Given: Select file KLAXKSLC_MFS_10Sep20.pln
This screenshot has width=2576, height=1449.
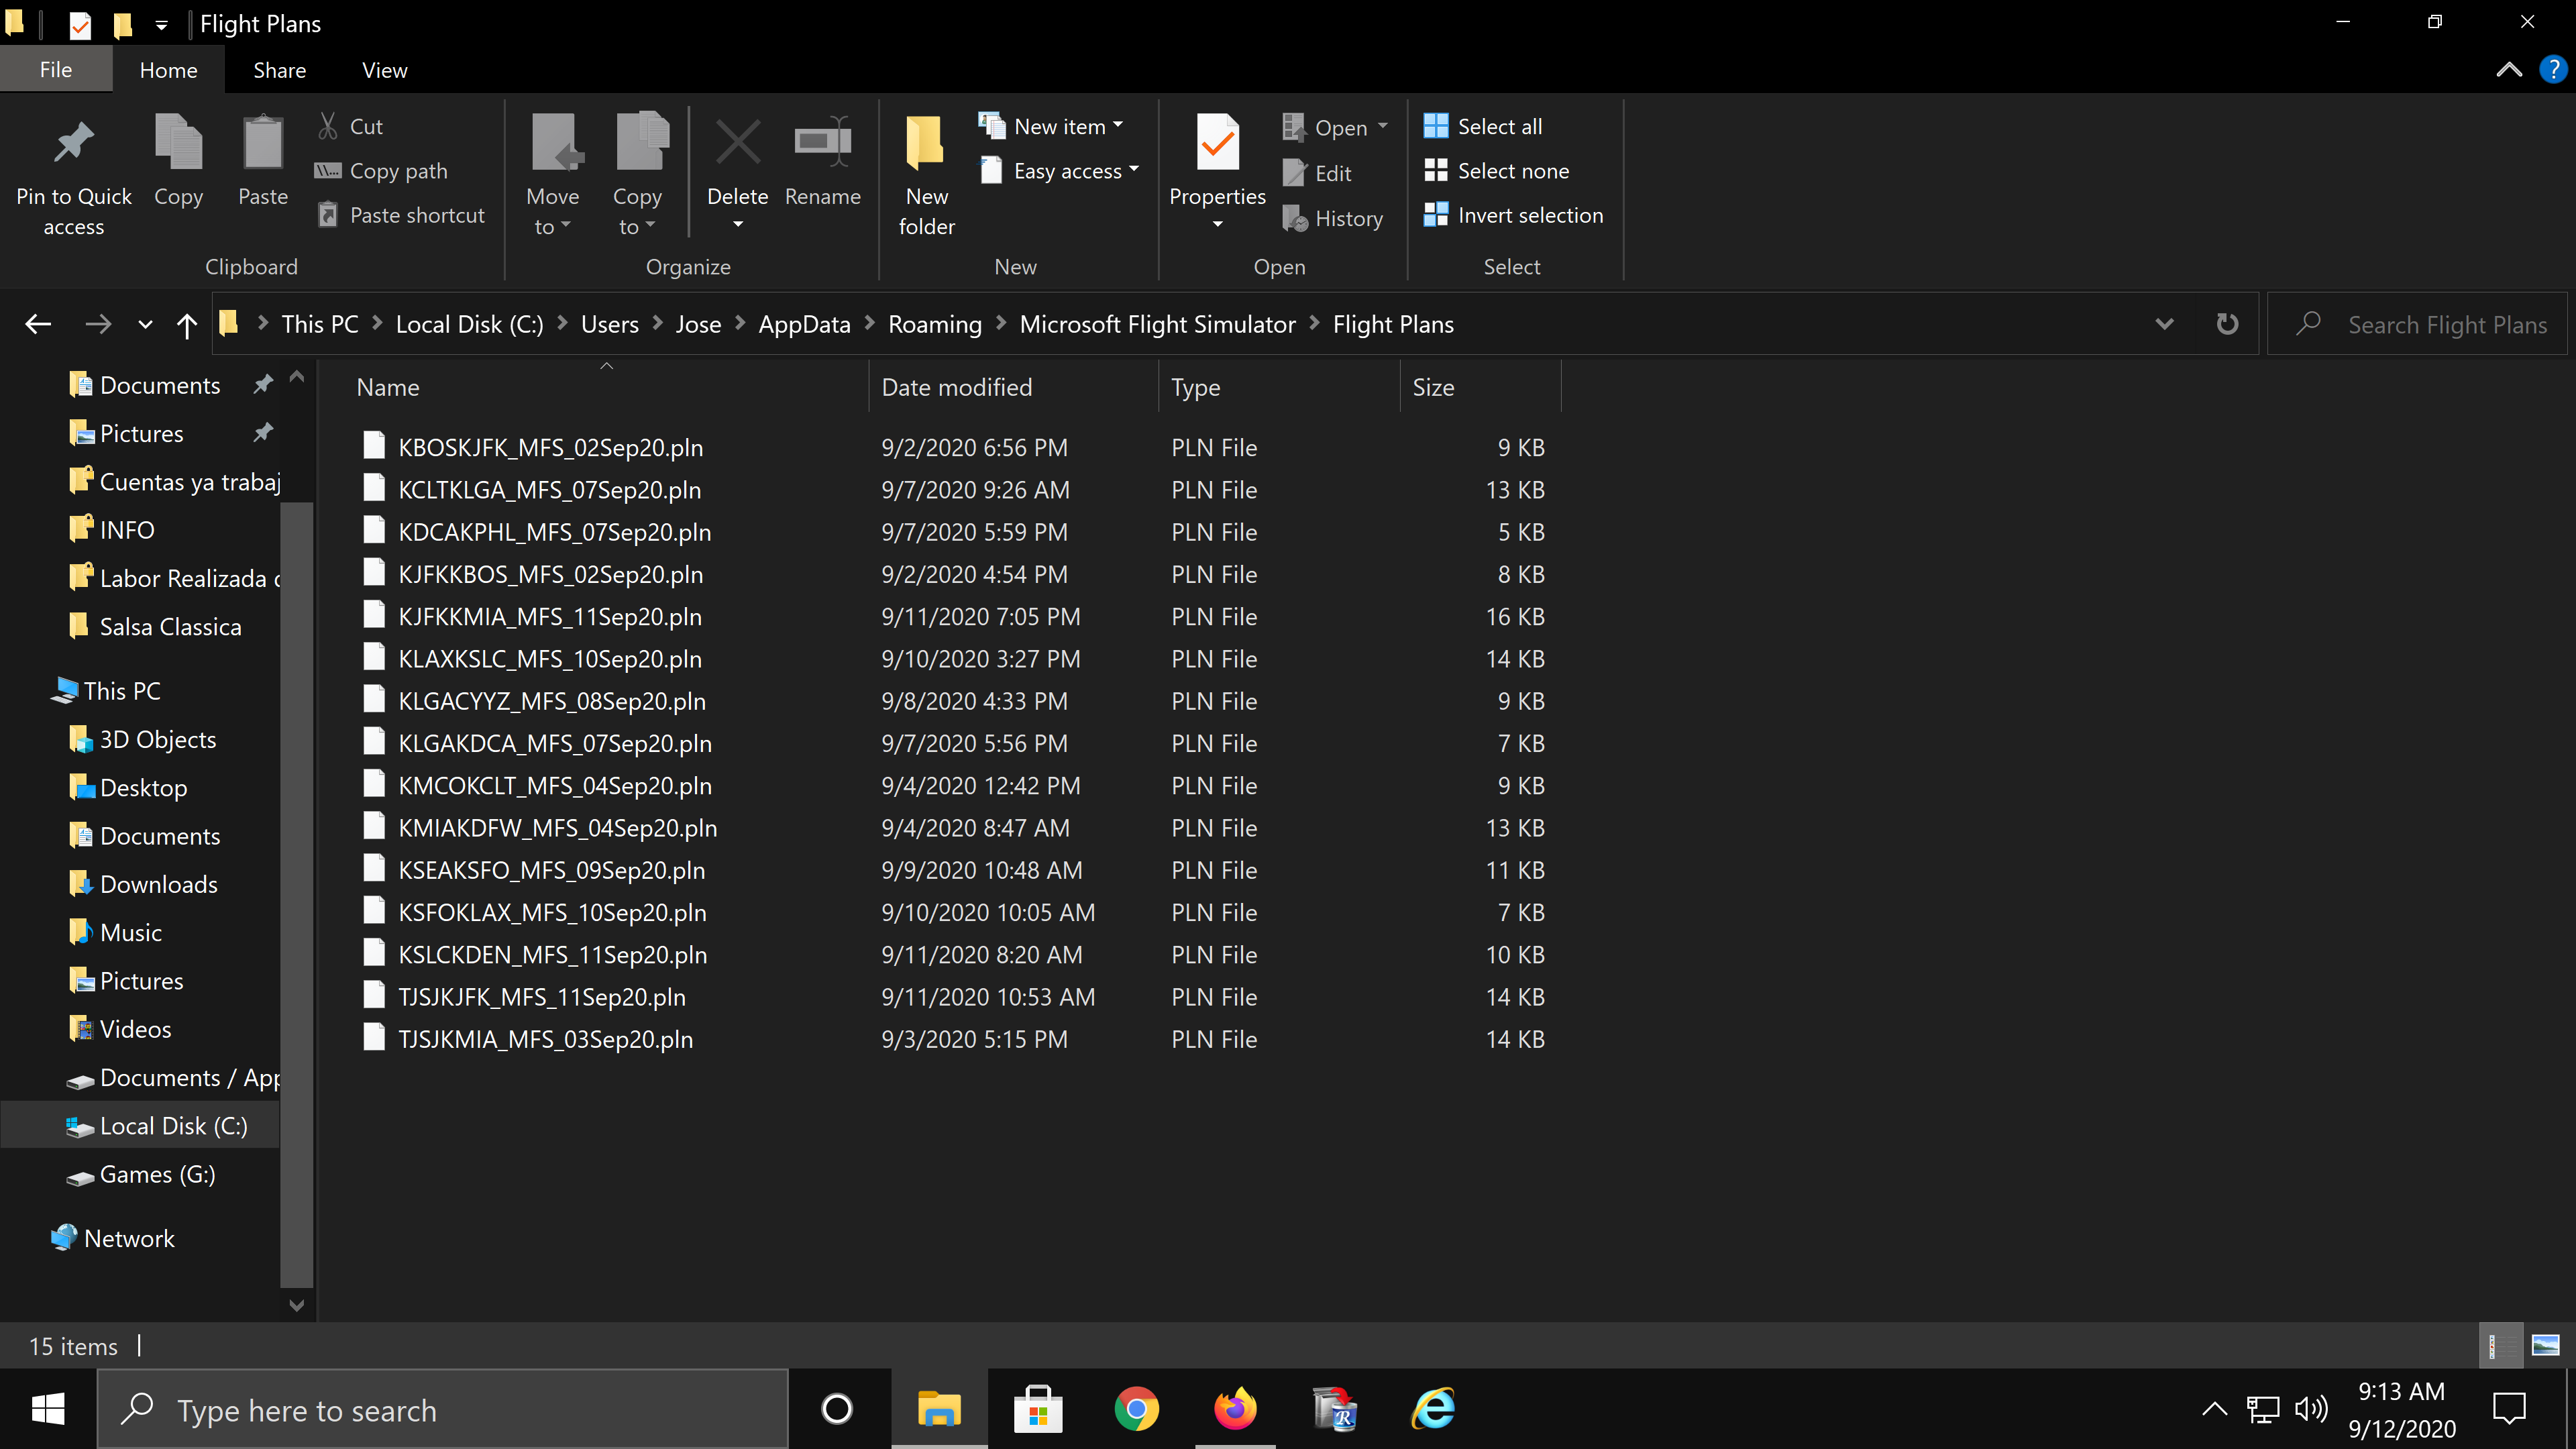Looking at the screenshot, I should point(549,659).
